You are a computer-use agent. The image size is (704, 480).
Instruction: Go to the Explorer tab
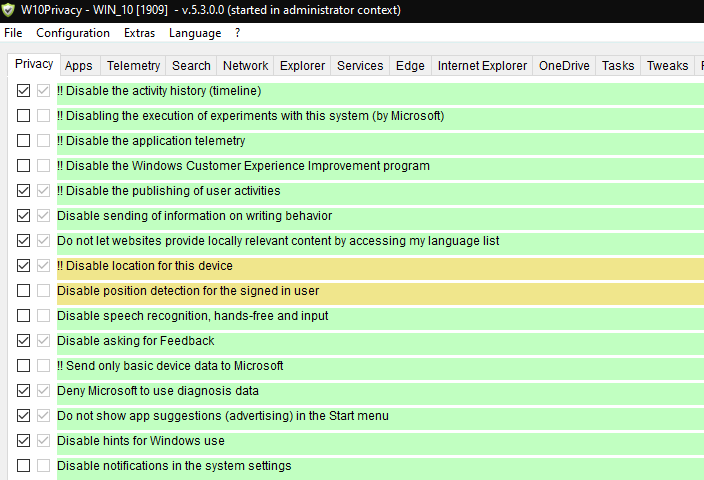[x=302, y=66]
